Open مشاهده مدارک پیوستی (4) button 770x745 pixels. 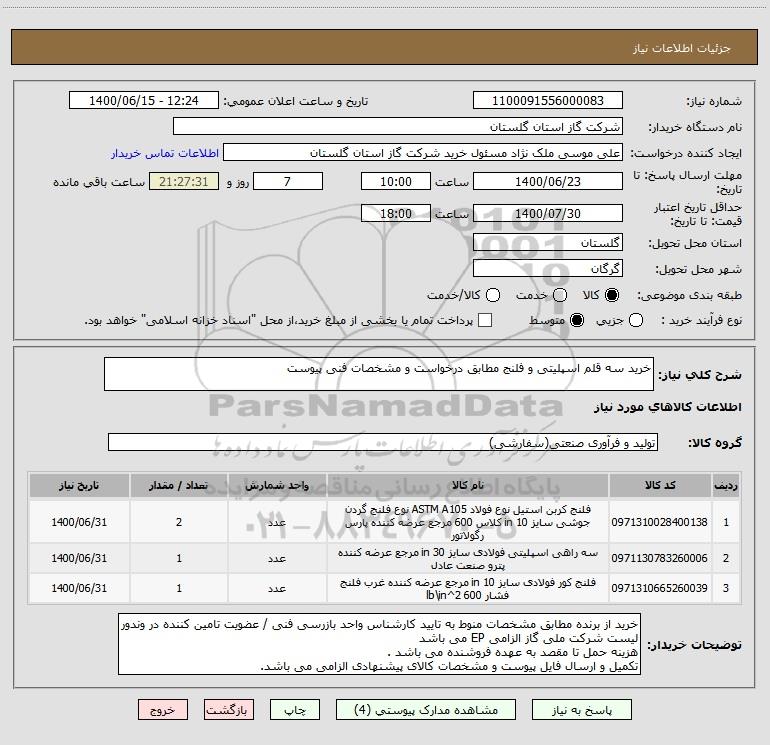pyautogui.click(x=426, y=710)
